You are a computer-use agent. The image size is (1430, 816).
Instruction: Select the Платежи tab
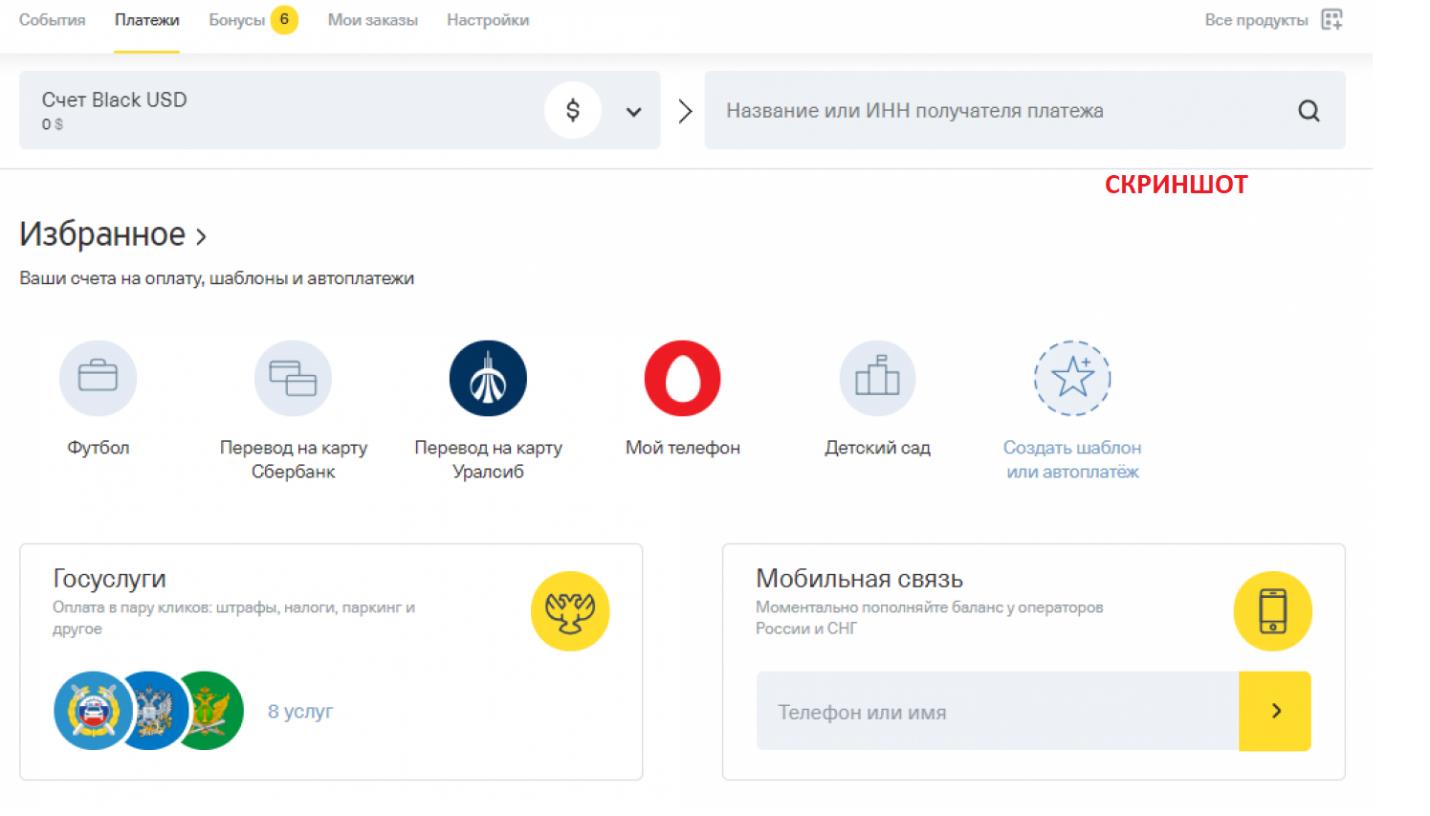point(147,20)
